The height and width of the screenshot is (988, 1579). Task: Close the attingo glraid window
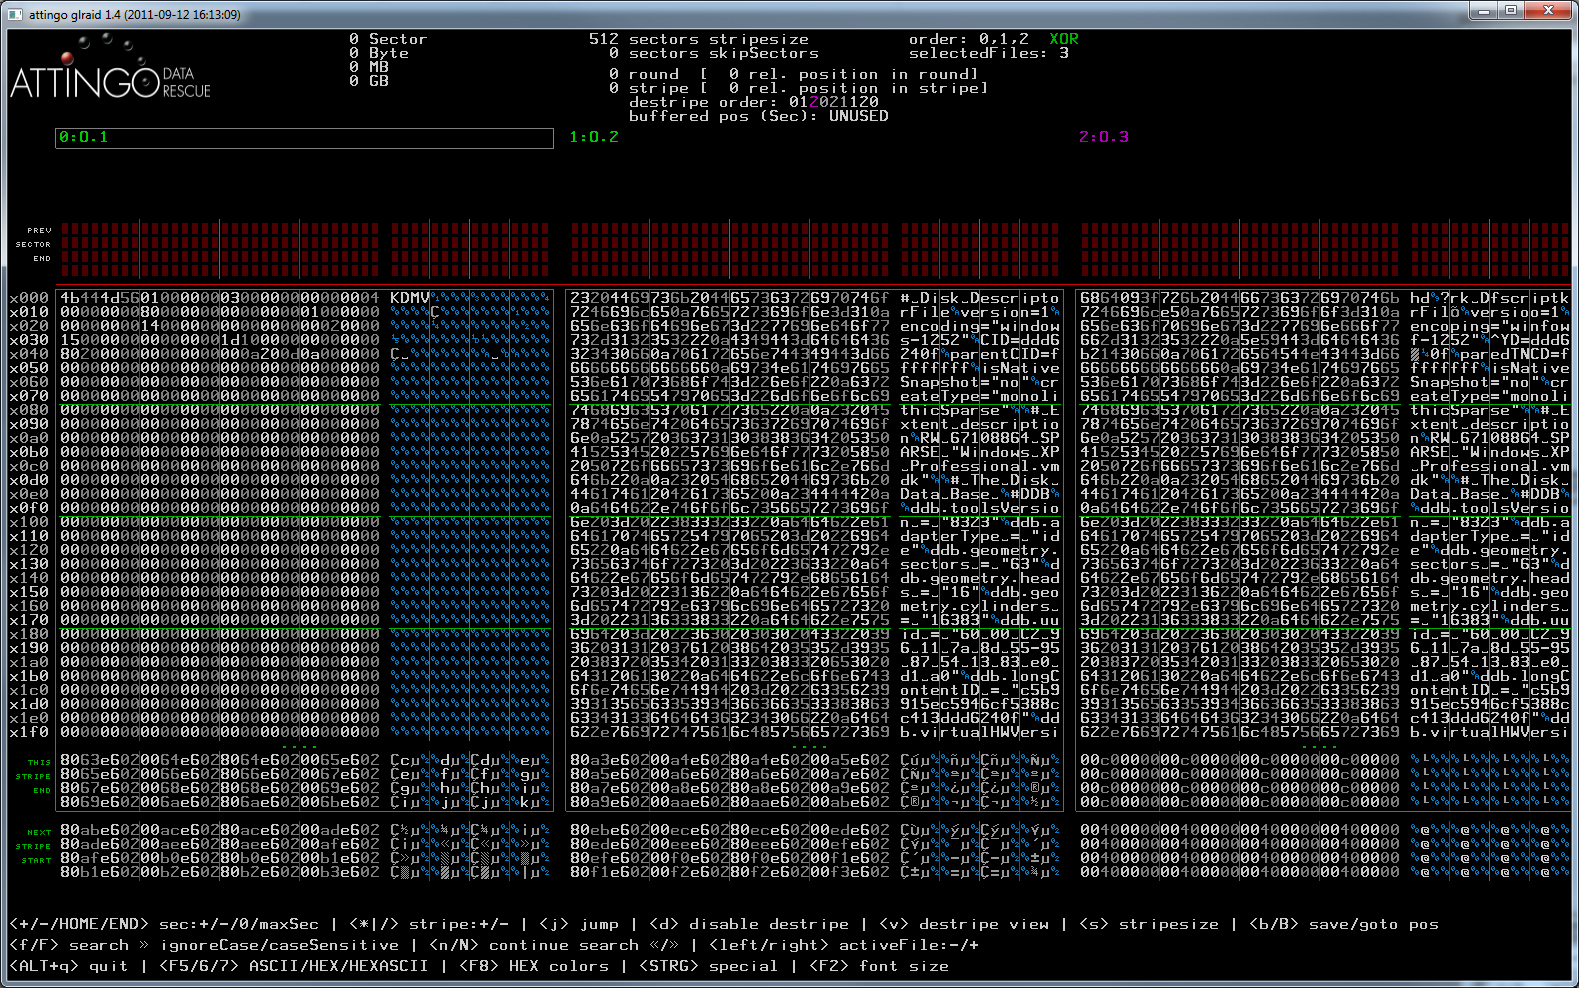coord(1548,11)
